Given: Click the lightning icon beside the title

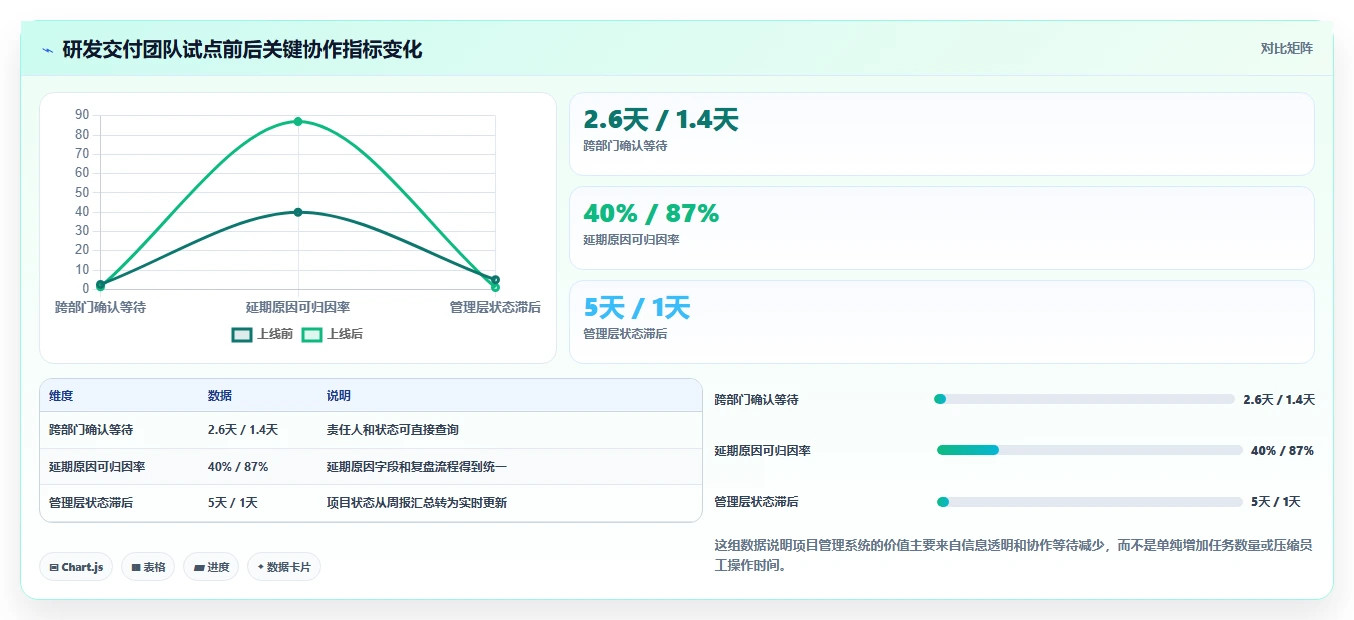Looking at the screenshot, I should [48, 50].
